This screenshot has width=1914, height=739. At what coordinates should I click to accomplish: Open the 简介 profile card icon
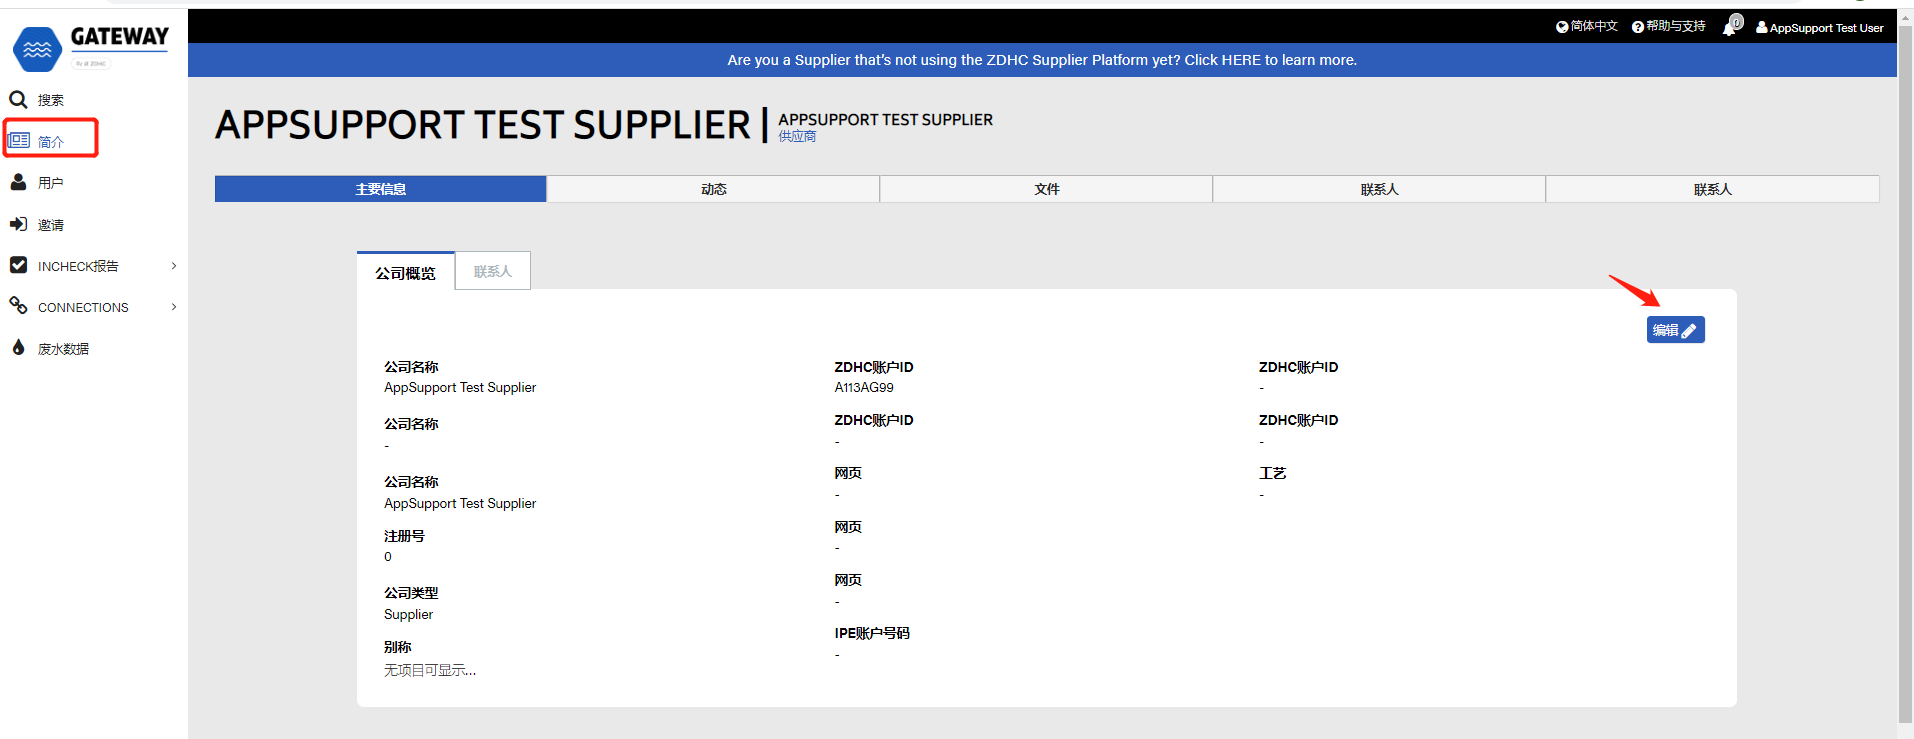[19, 141]
